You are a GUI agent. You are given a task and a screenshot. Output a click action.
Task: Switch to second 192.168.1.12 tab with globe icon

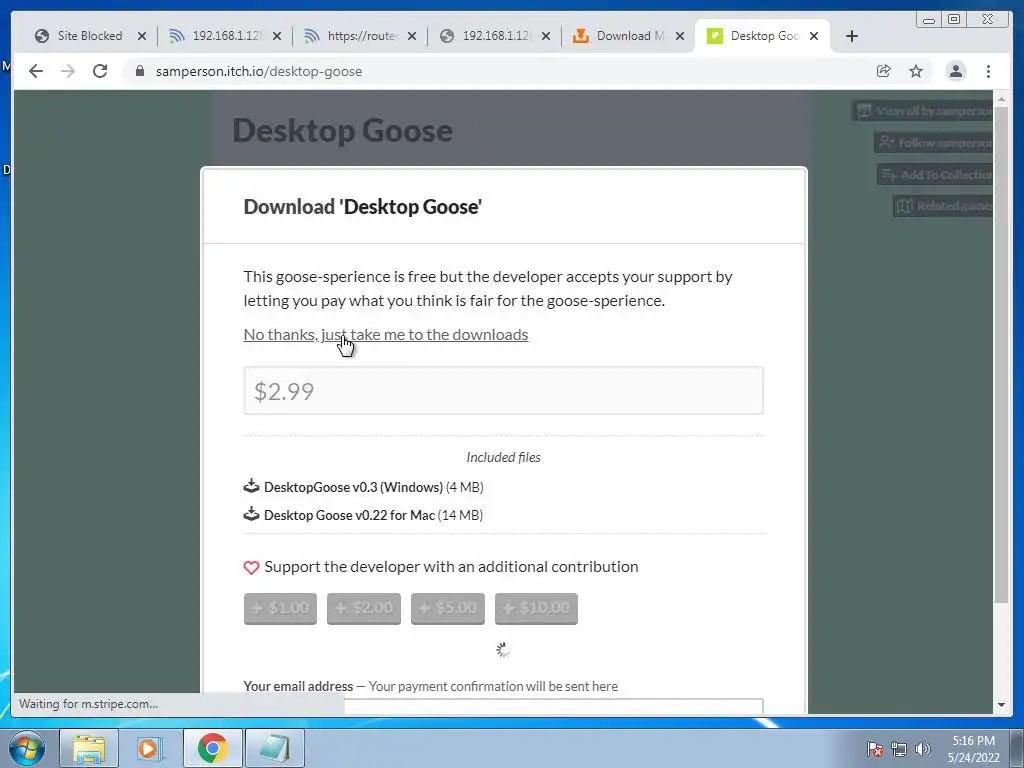pos(494,36)
